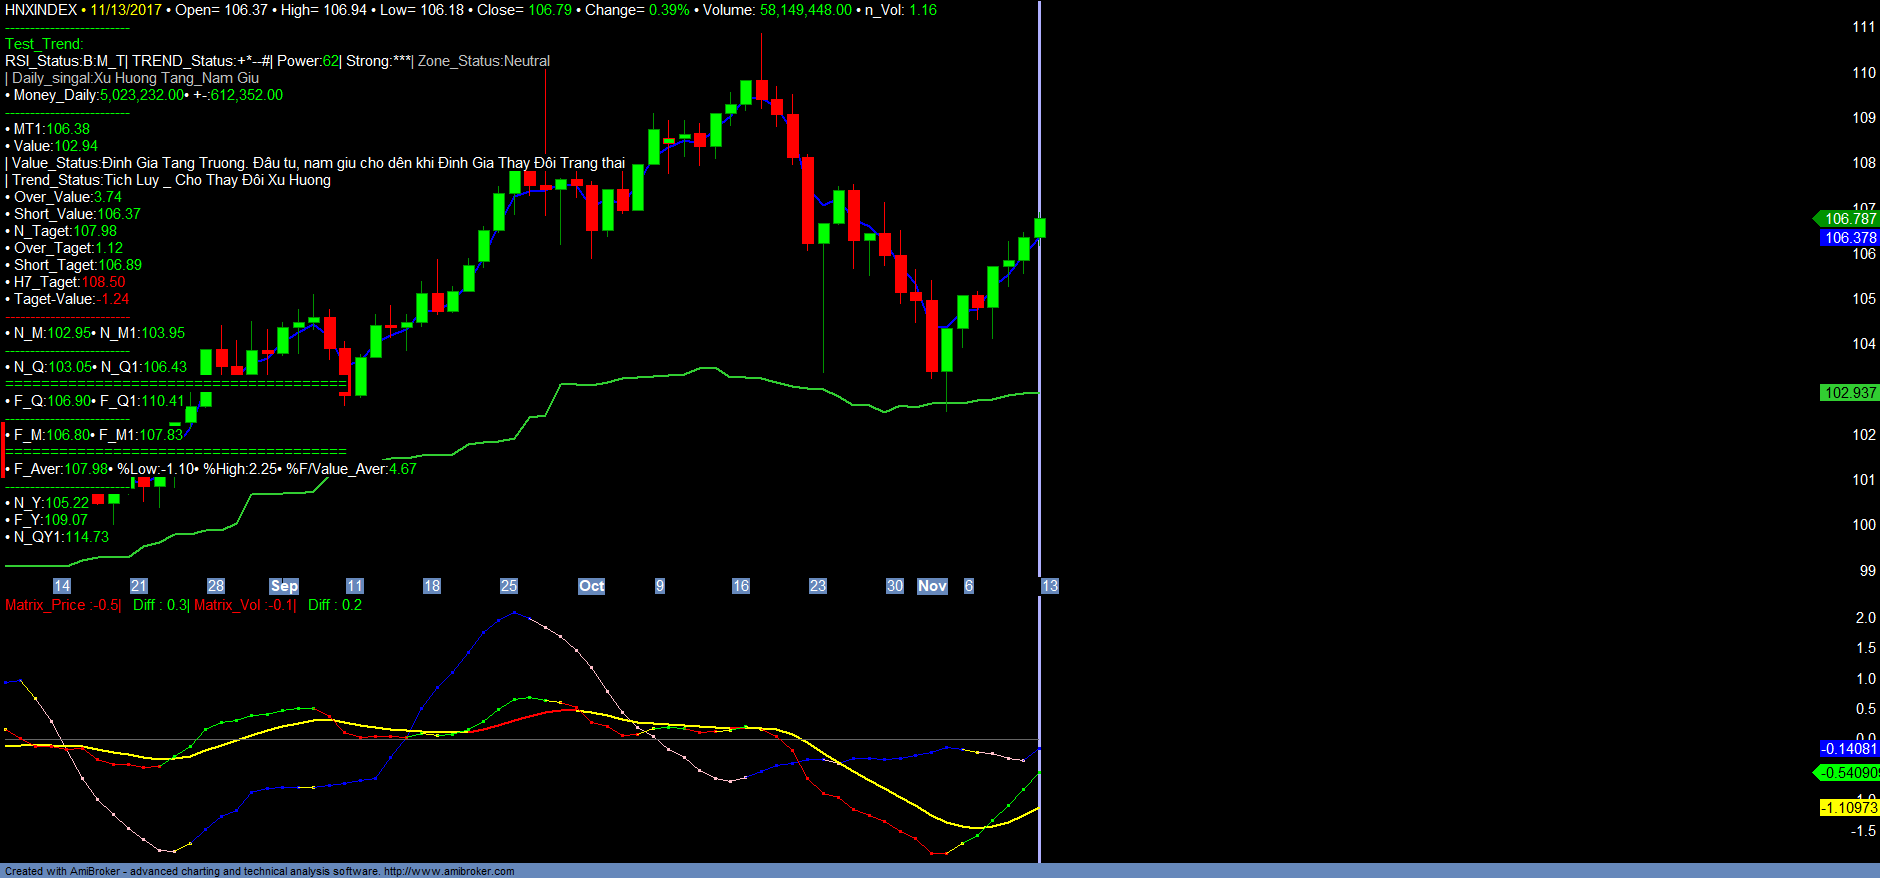
Task: Click date marker 25 on the axis
Action: (508, 586)
